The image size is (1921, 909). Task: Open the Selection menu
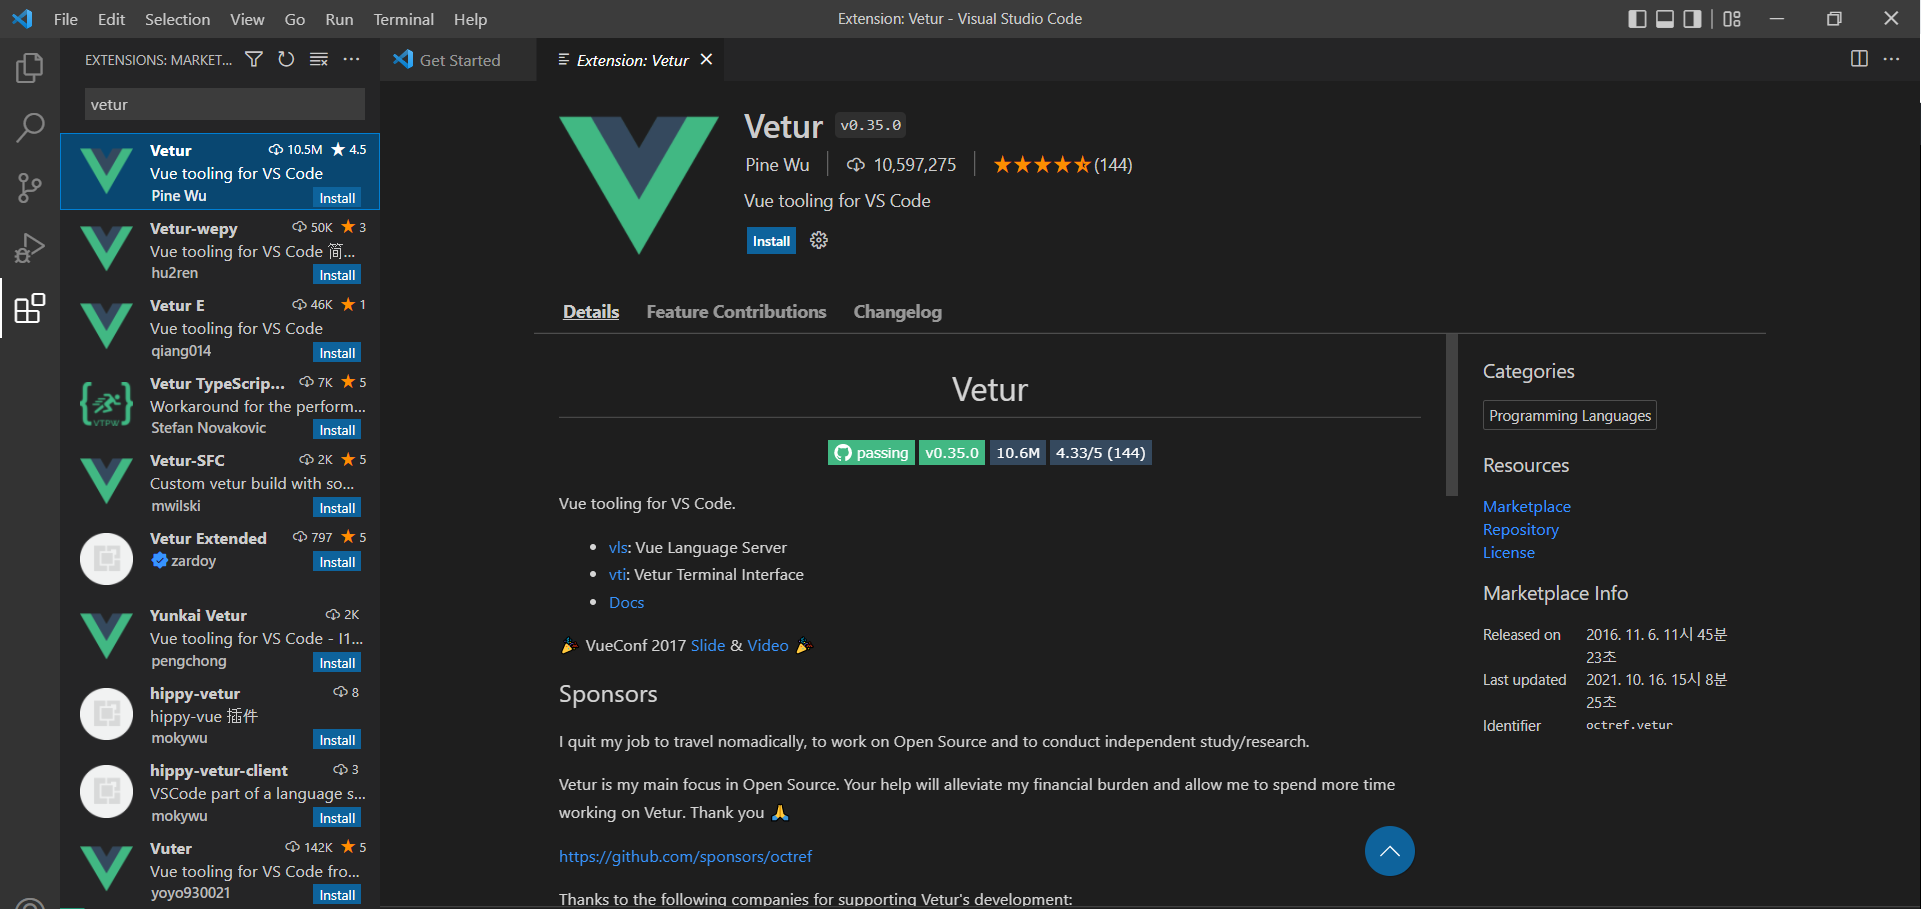(177, 19)
